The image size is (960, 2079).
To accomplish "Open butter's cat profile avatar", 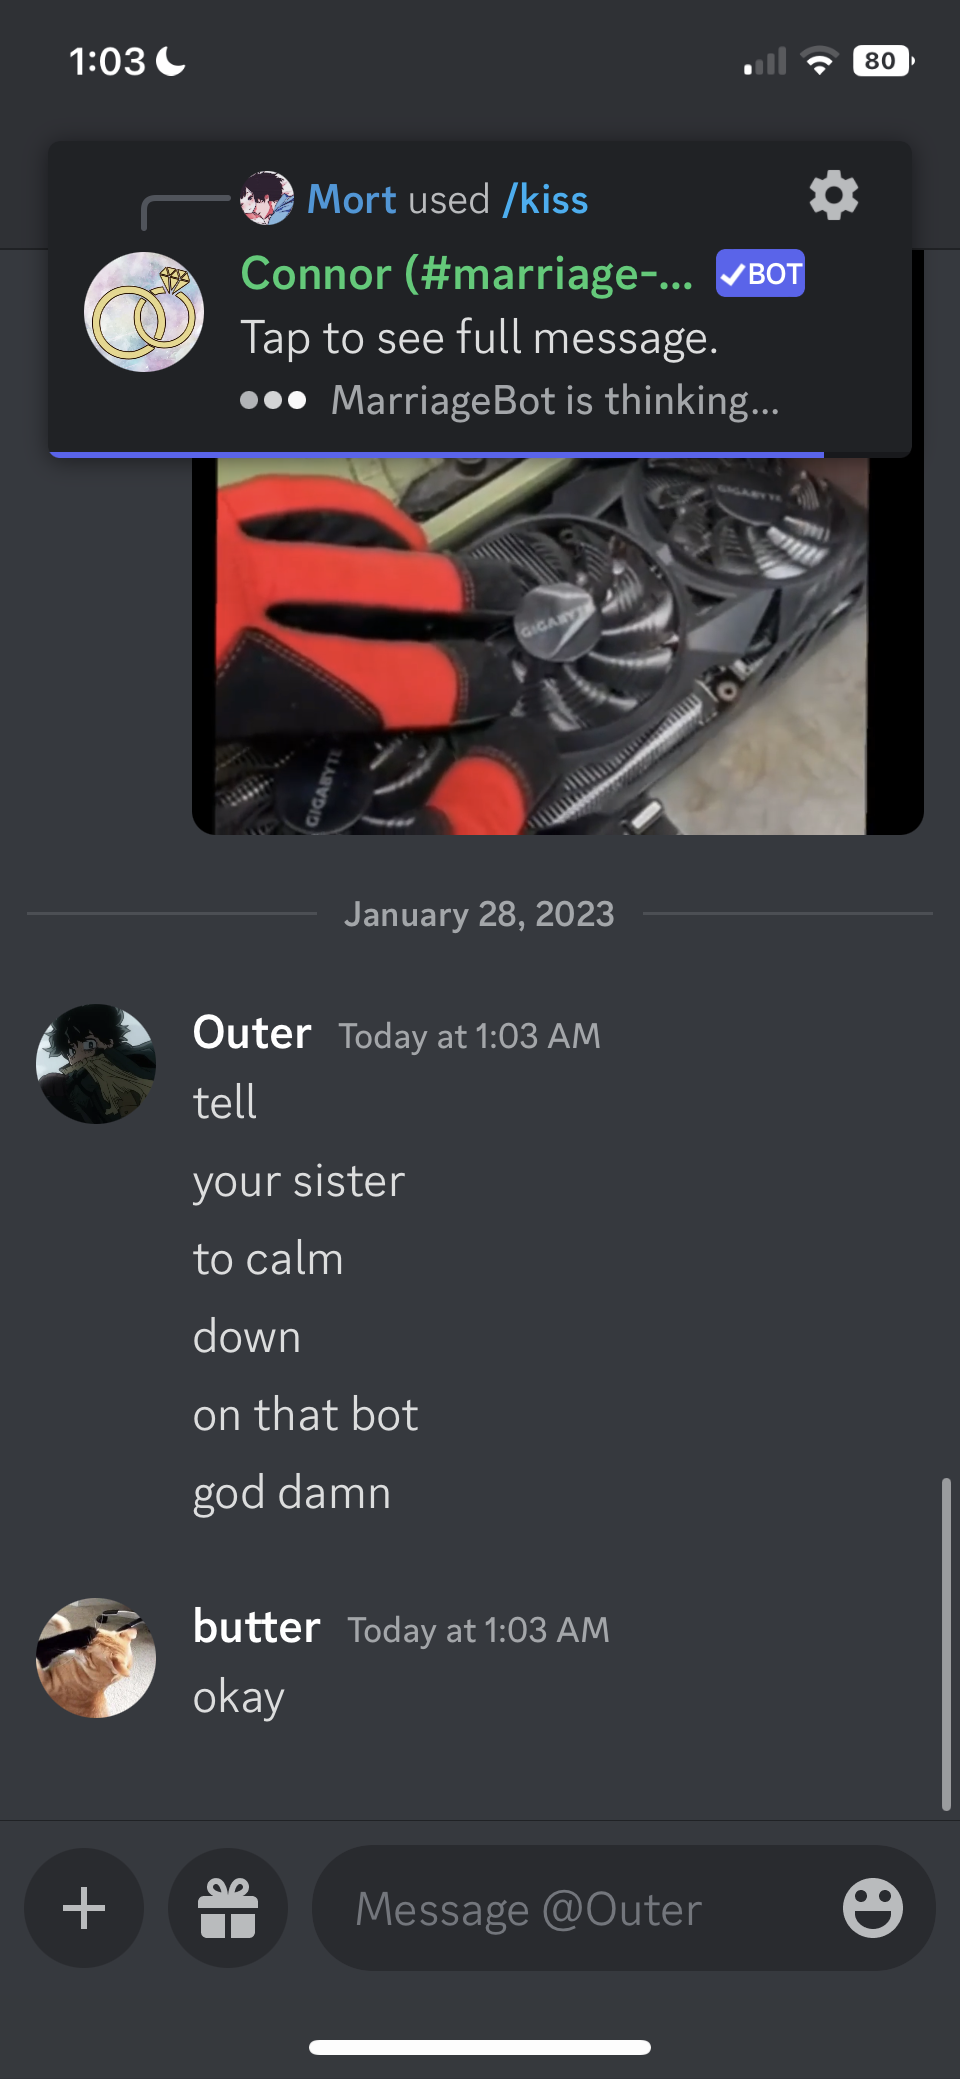I will pyautogui.click(x=96, y=1658).
